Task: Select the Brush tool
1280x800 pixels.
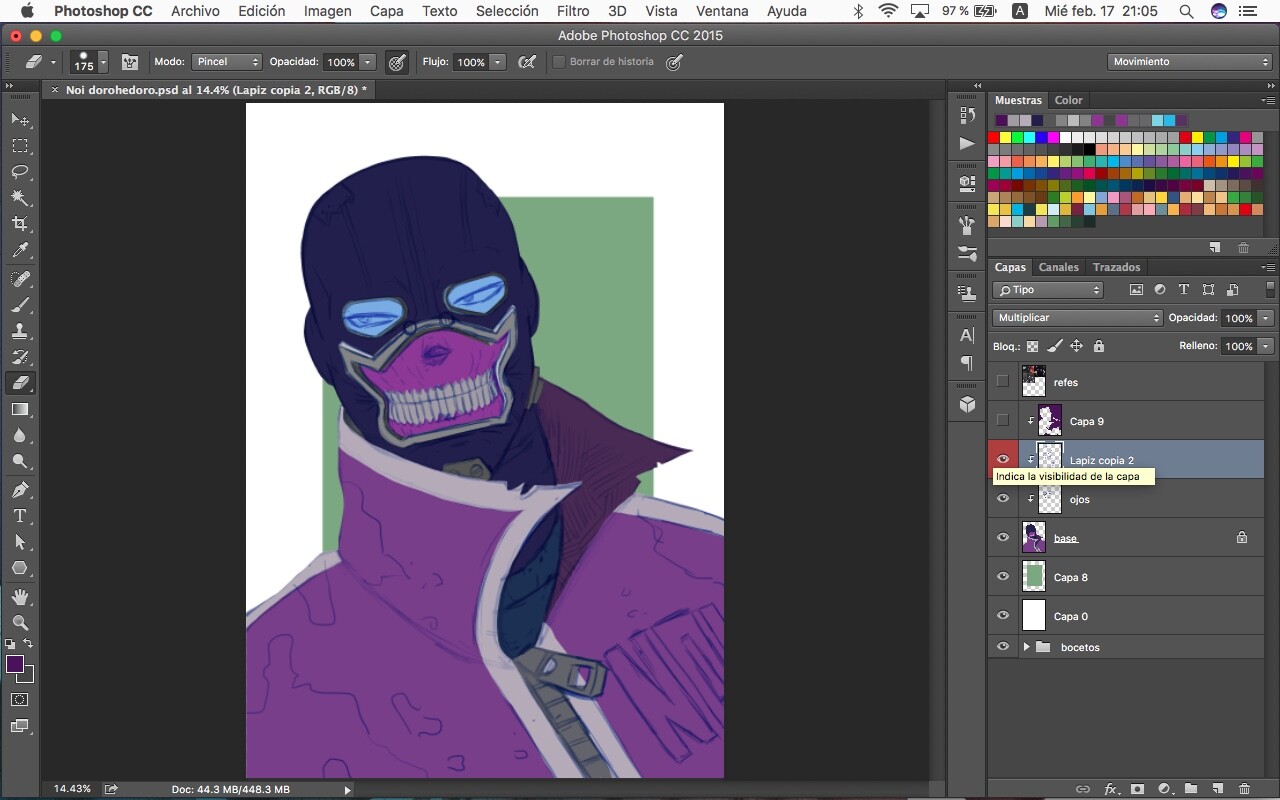Action: tap(20, 304)
